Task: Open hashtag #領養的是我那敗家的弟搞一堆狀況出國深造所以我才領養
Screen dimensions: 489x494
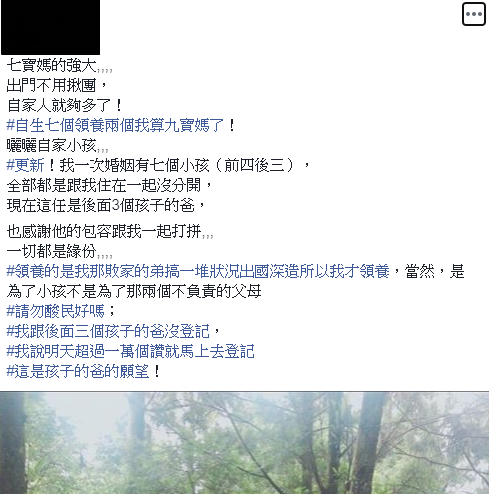Action: click(x=198, y=271)
